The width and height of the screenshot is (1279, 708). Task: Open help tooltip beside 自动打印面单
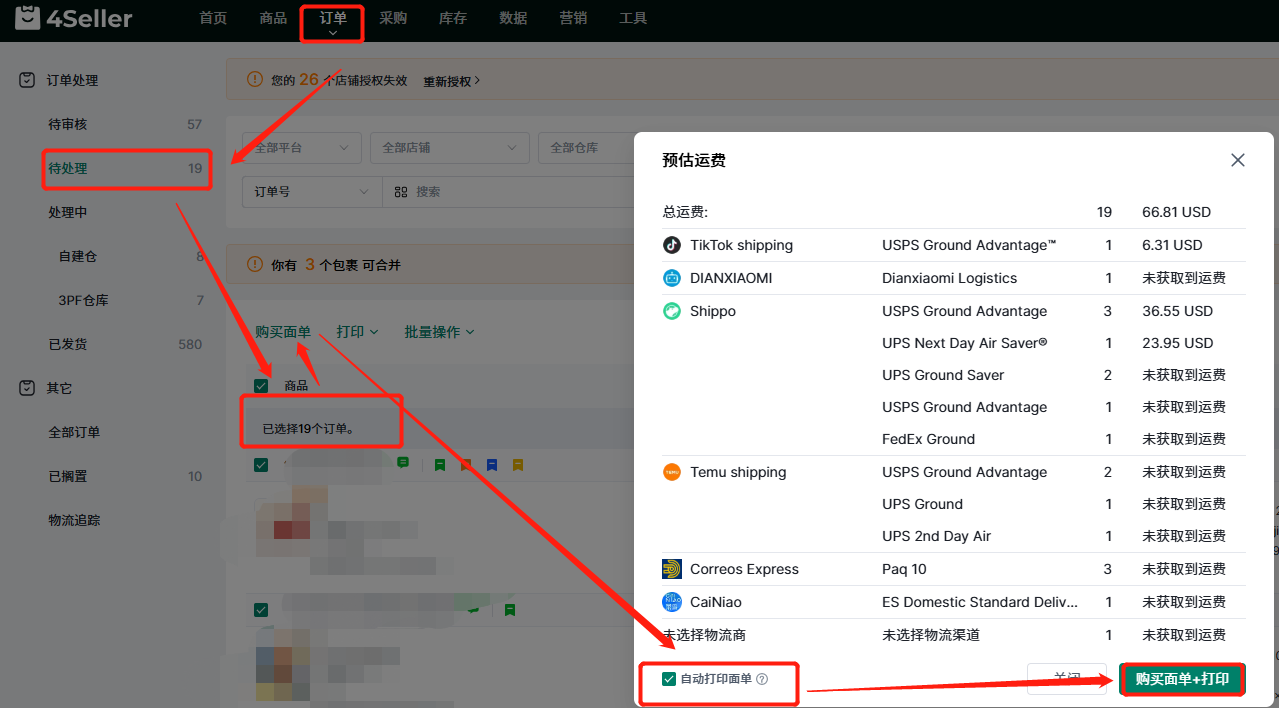coord(762,679)
